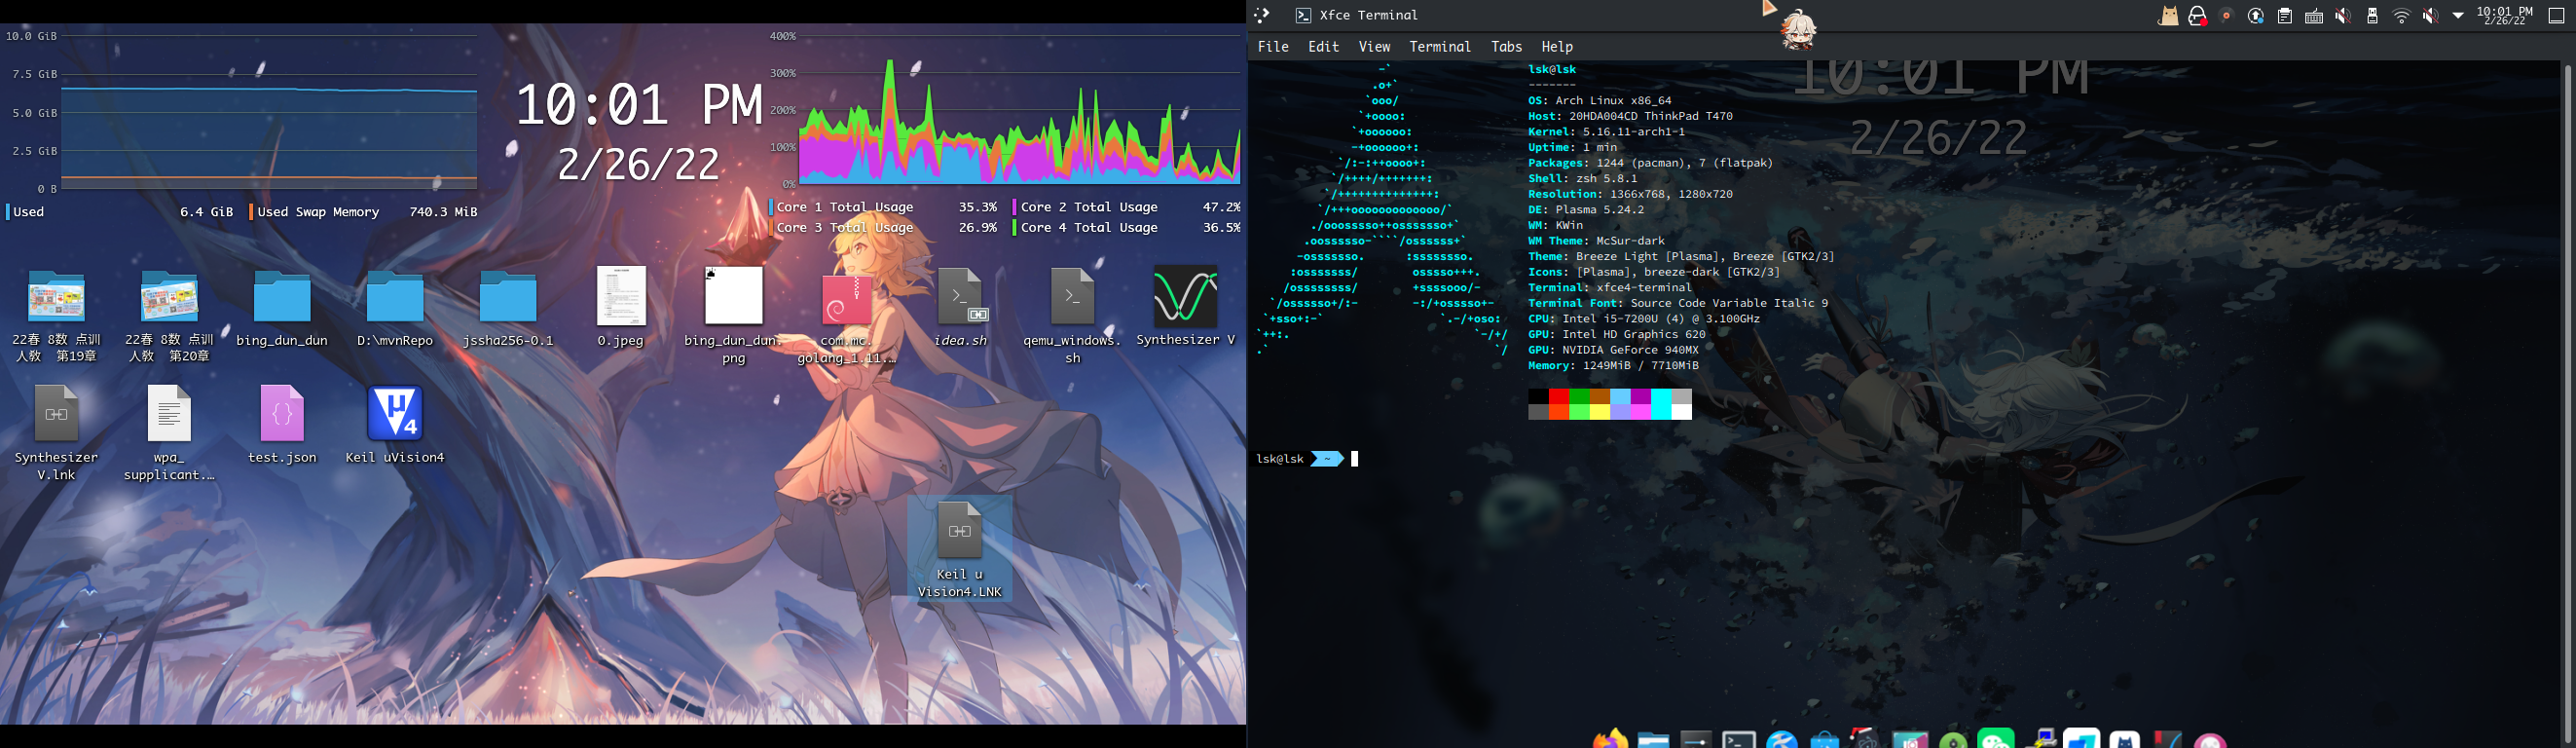This screenshot has width=2576, height=748.
Task: Open the Terminal menu in menu bar
Action: (x=1440, y=47)
